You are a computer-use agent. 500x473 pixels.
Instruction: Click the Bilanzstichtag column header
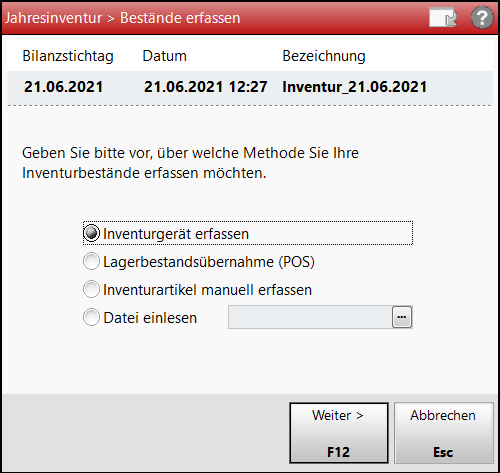[68, 56]
